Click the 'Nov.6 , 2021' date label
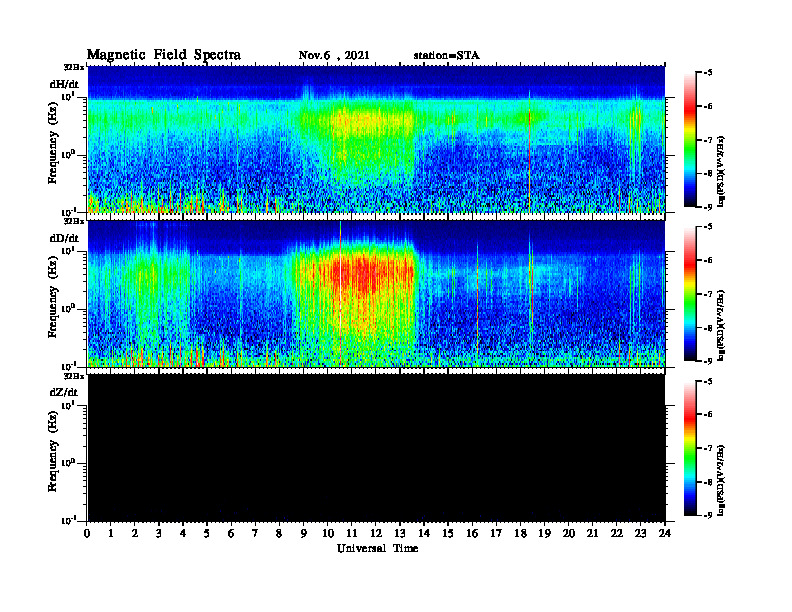Screen dimensions: 792x612 click(x=334, y=56)
